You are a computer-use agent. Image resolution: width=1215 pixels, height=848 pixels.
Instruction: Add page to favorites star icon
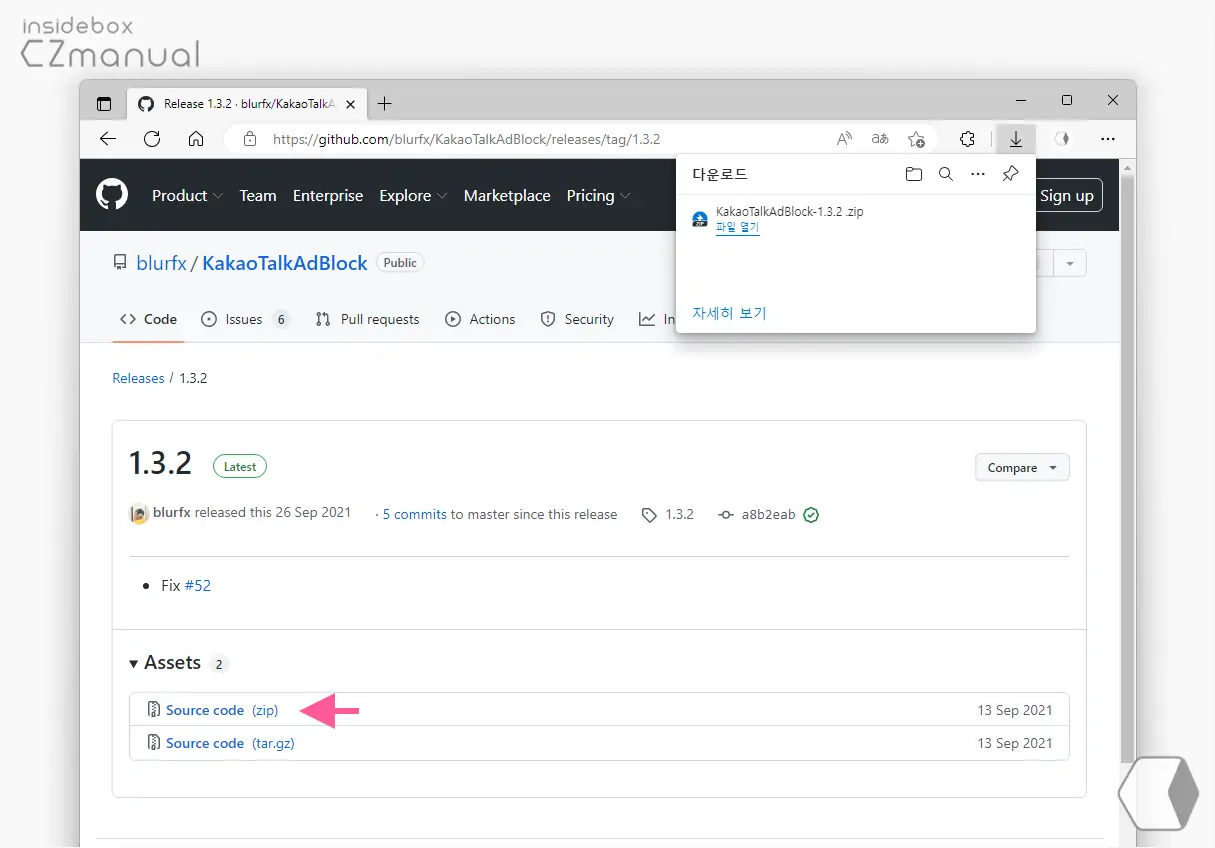(x=916, y=139)
